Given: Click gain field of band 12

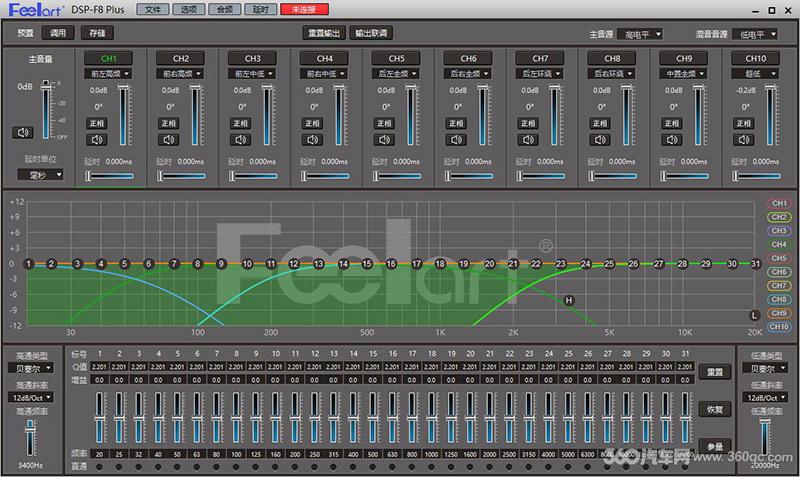Looking at the screenshot, I should coord(314,380).
